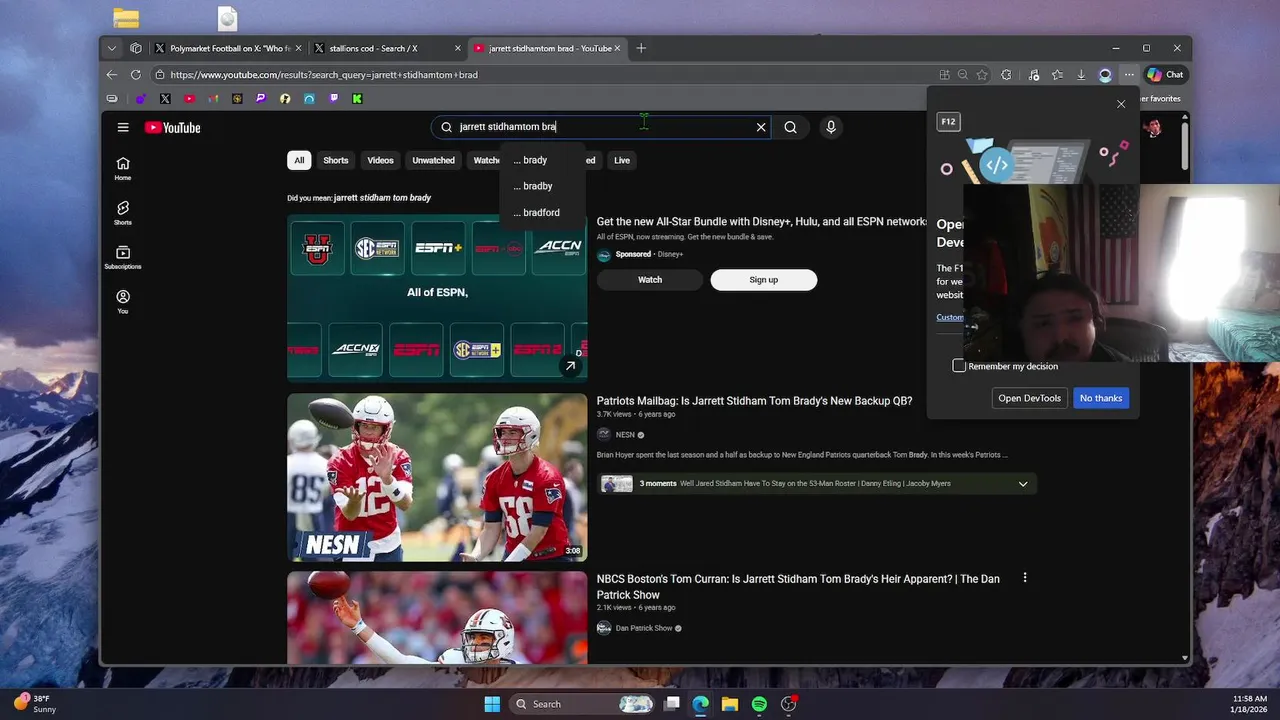Select the Videos filter chip
Viewport: 1280px width, 720px height.
380,160
